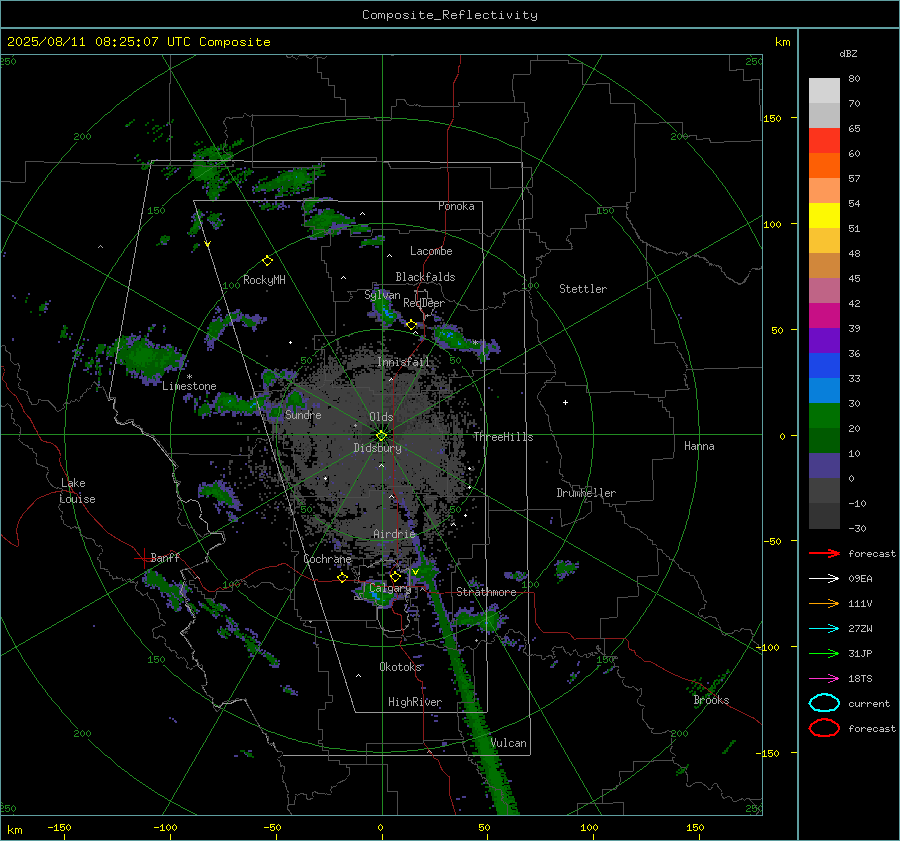This screenshot has width=900, height=841.
Task: Click the bright green 20-30 dBZ swatch
Action: (824, 416)
